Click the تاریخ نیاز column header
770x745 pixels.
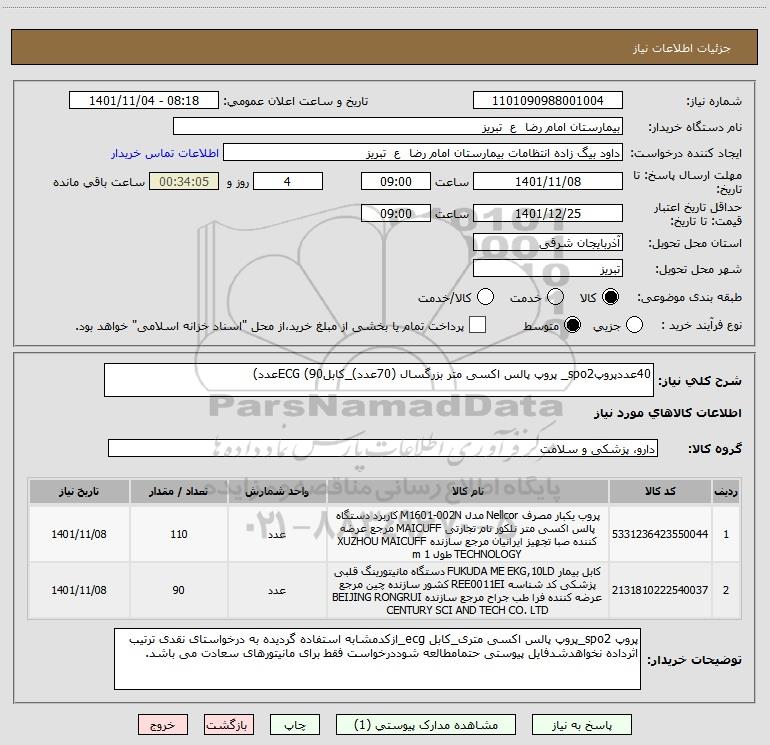[x=79, y=491]
